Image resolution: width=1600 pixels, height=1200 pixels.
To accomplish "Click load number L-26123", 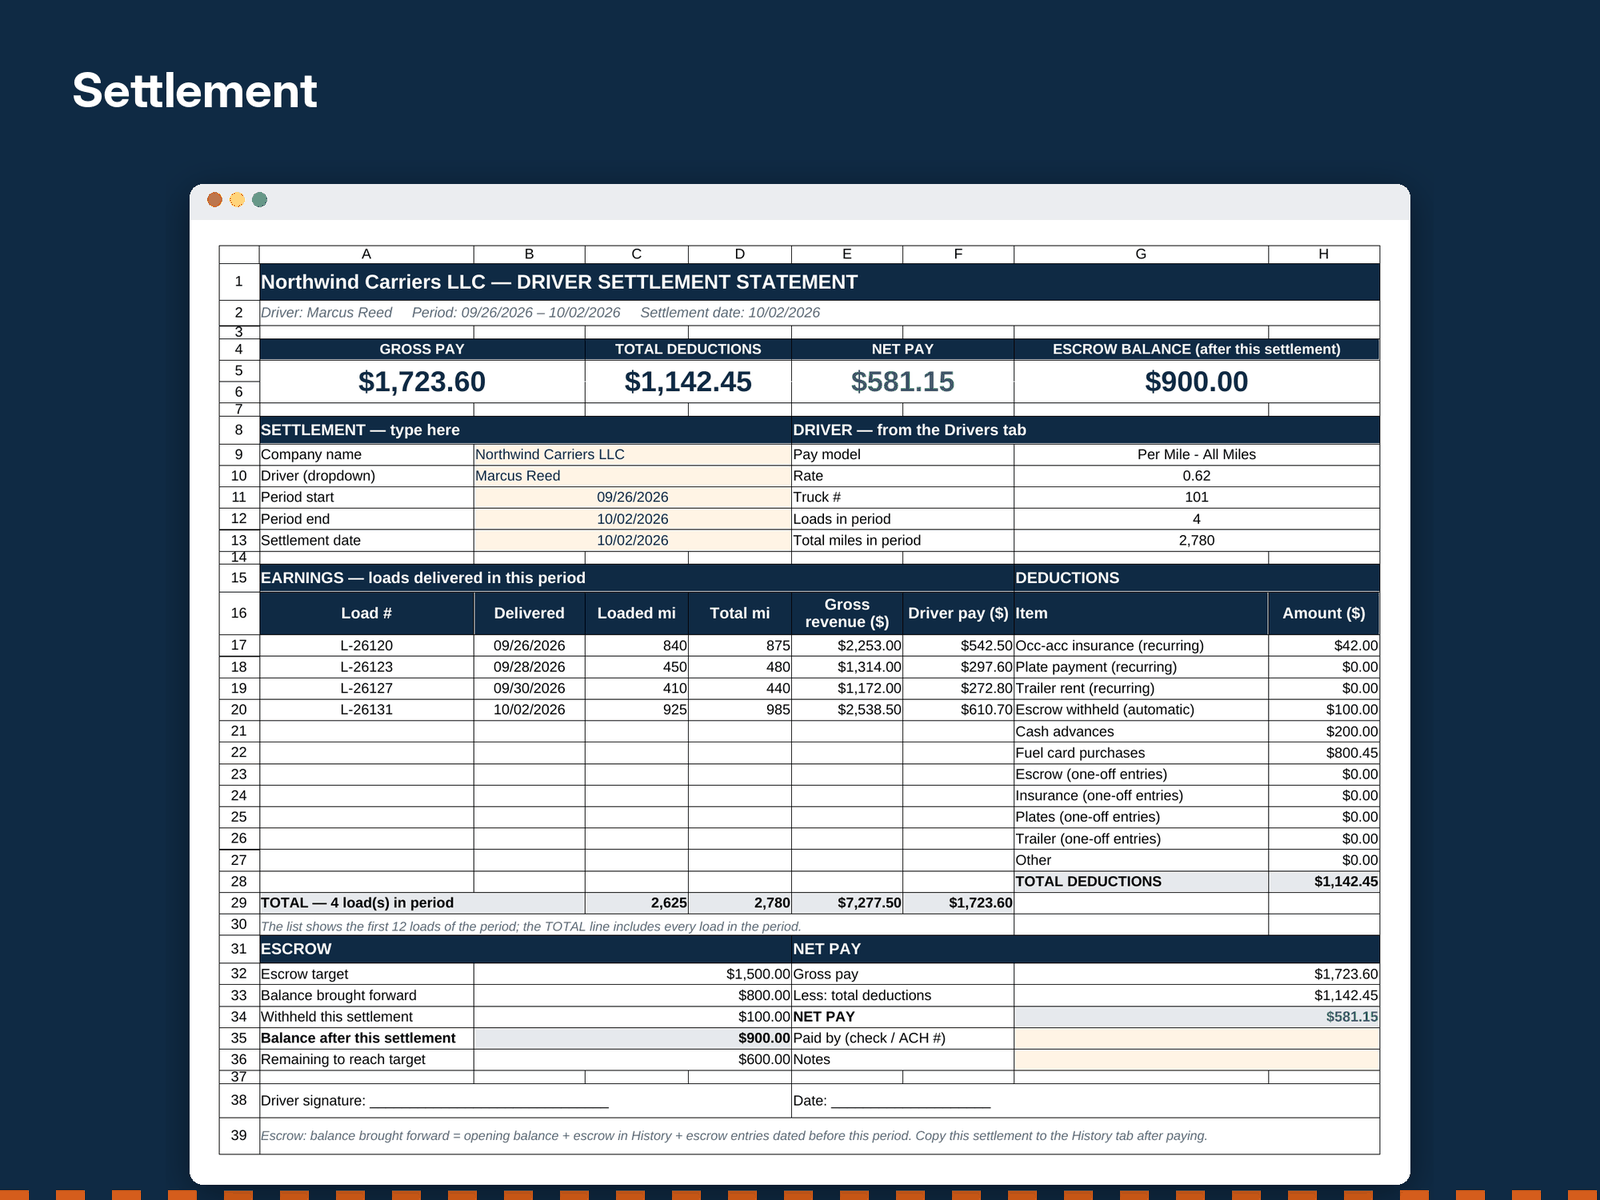I will click(367, 667).
